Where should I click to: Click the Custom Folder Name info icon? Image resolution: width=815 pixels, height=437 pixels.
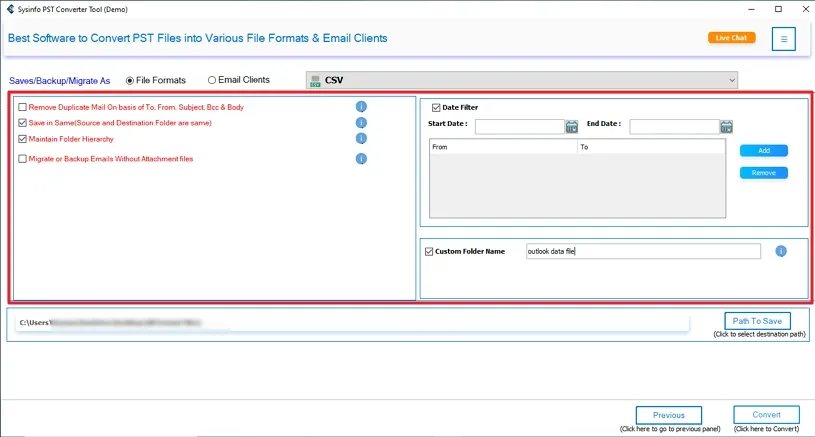781,251
